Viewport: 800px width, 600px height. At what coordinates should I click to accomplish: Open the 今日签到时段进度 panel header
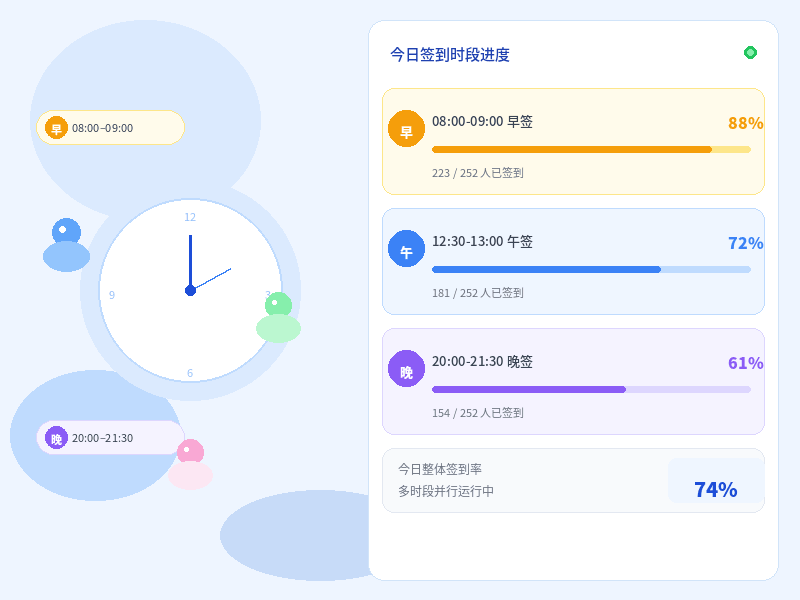[x=448, y=55]
